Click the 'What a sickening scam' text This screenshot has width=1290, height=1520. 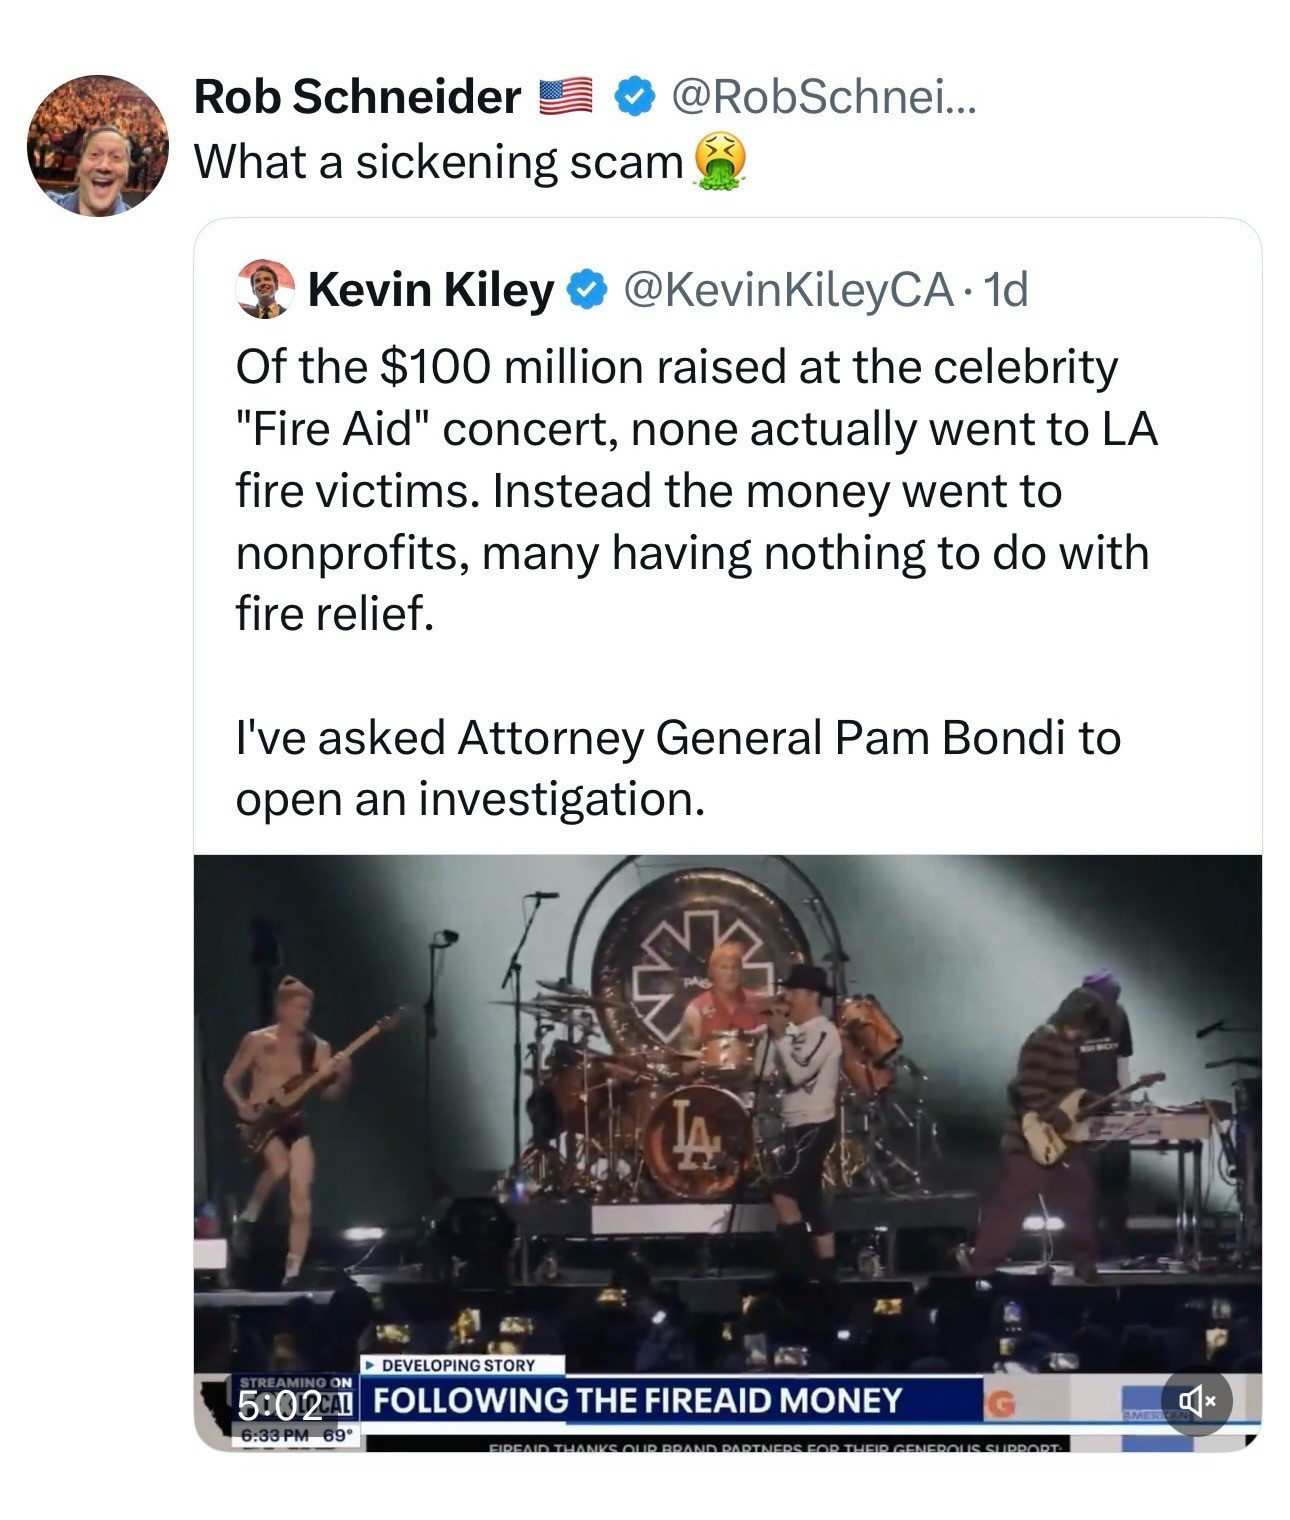click(x=438, y=162)
